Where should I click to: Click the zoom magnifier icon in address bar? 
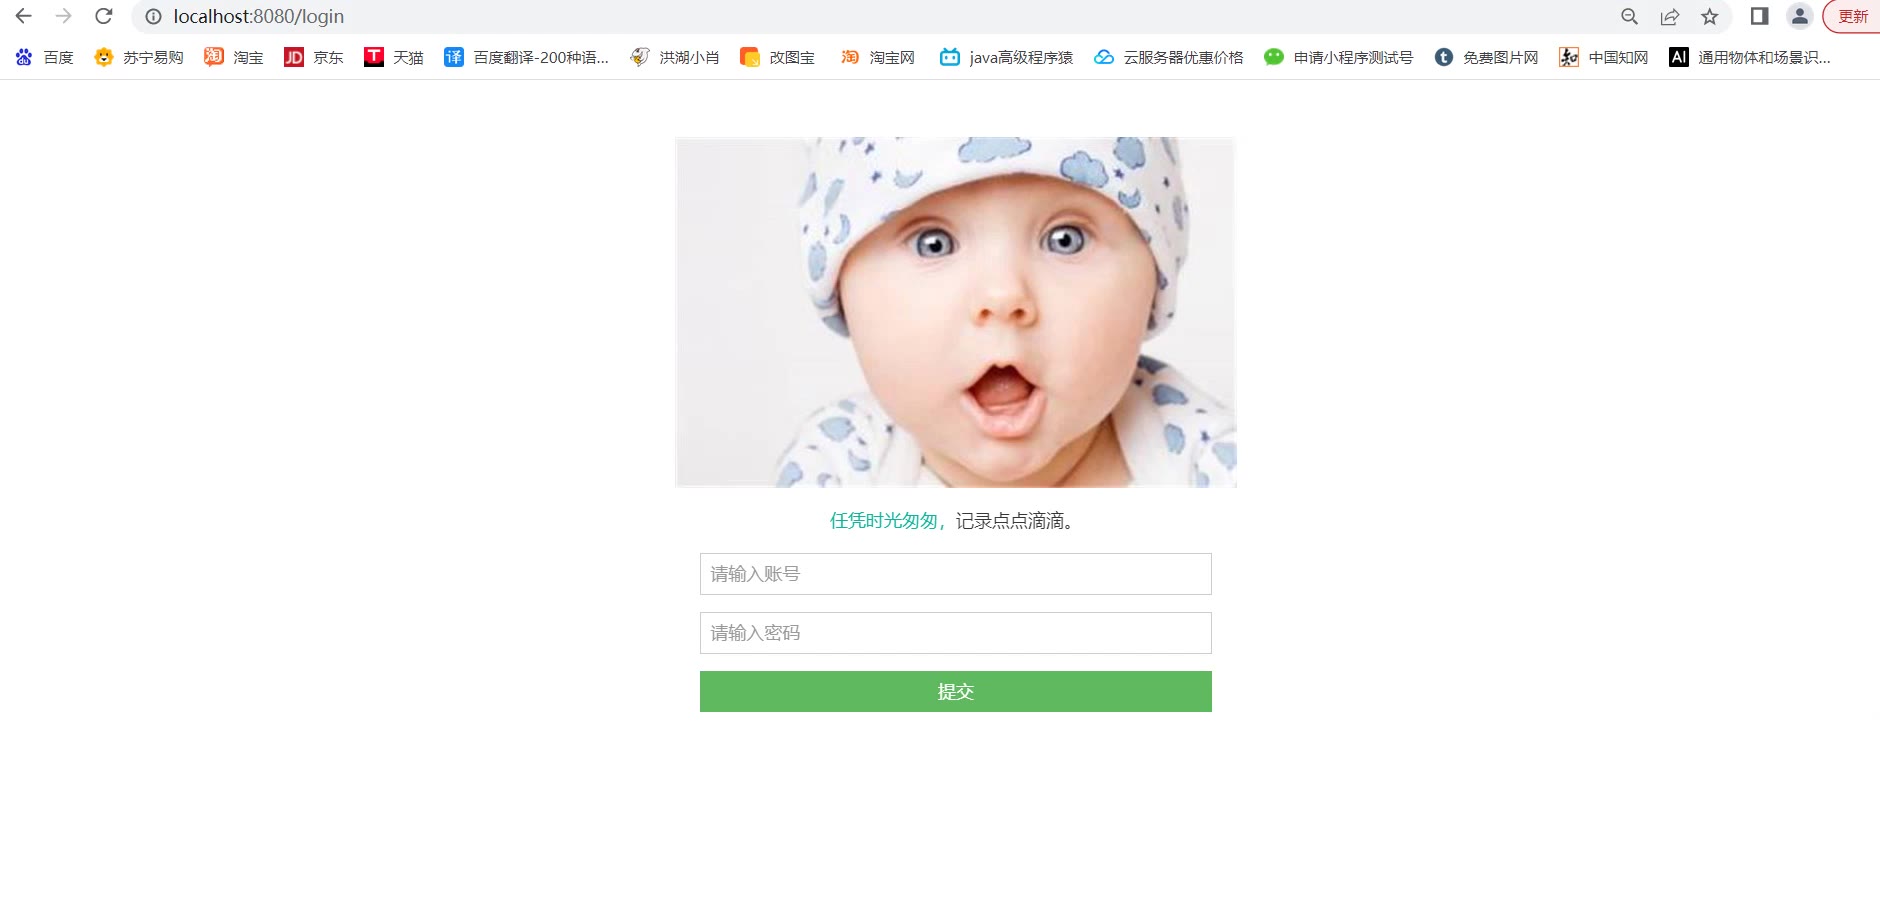point(1629,16)
